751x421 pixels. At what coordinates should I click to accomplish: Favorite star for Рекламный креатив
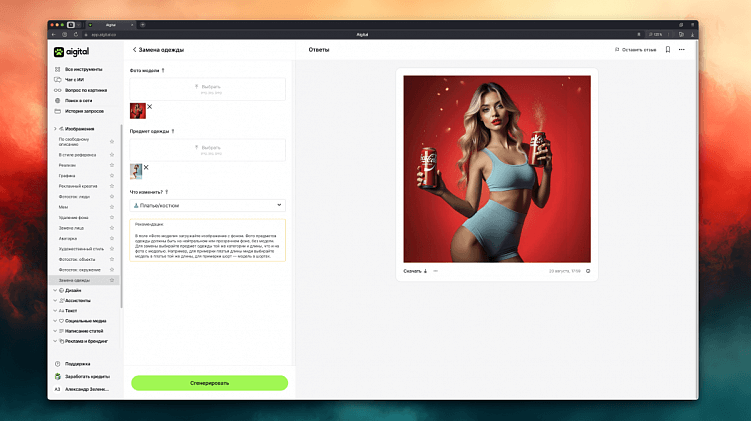(112, 186)
